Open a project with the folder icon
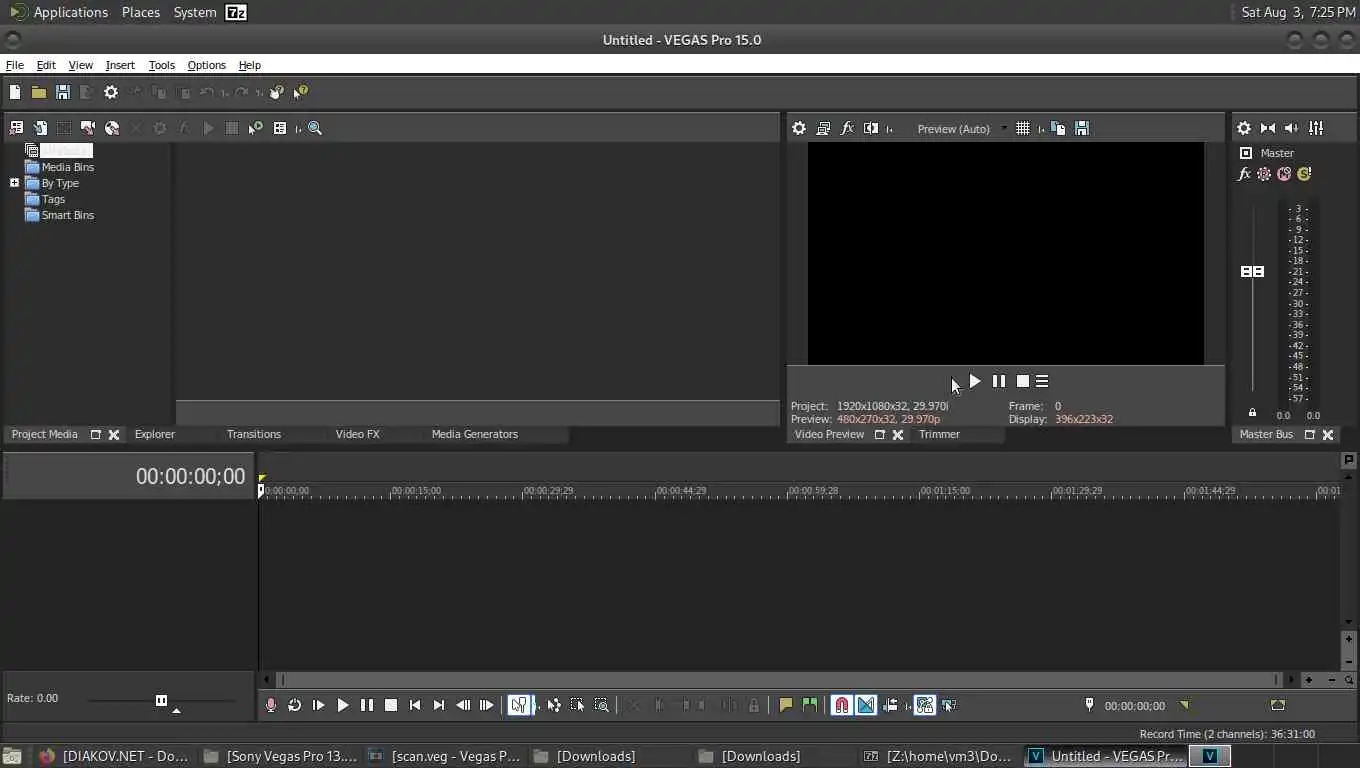The height and width of the screenshot is (768, 1360). [x=39, y=92]
